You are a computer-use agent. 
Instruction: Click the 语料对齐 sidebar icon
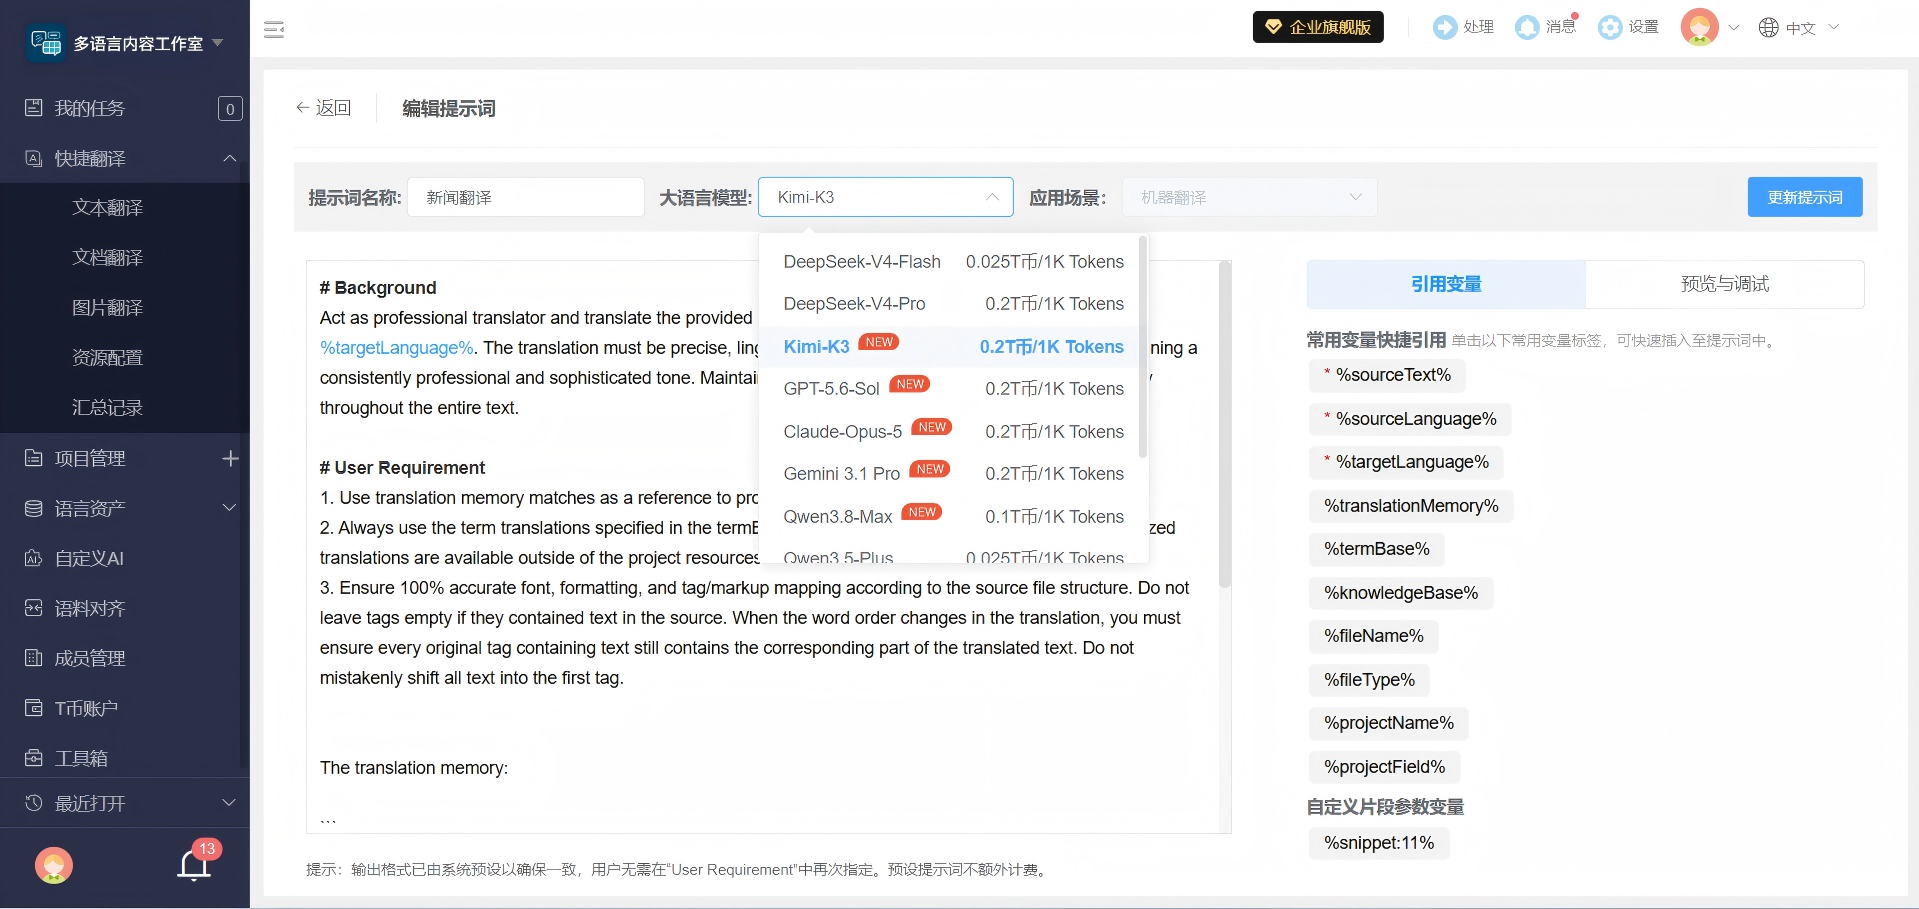[34, 608]
